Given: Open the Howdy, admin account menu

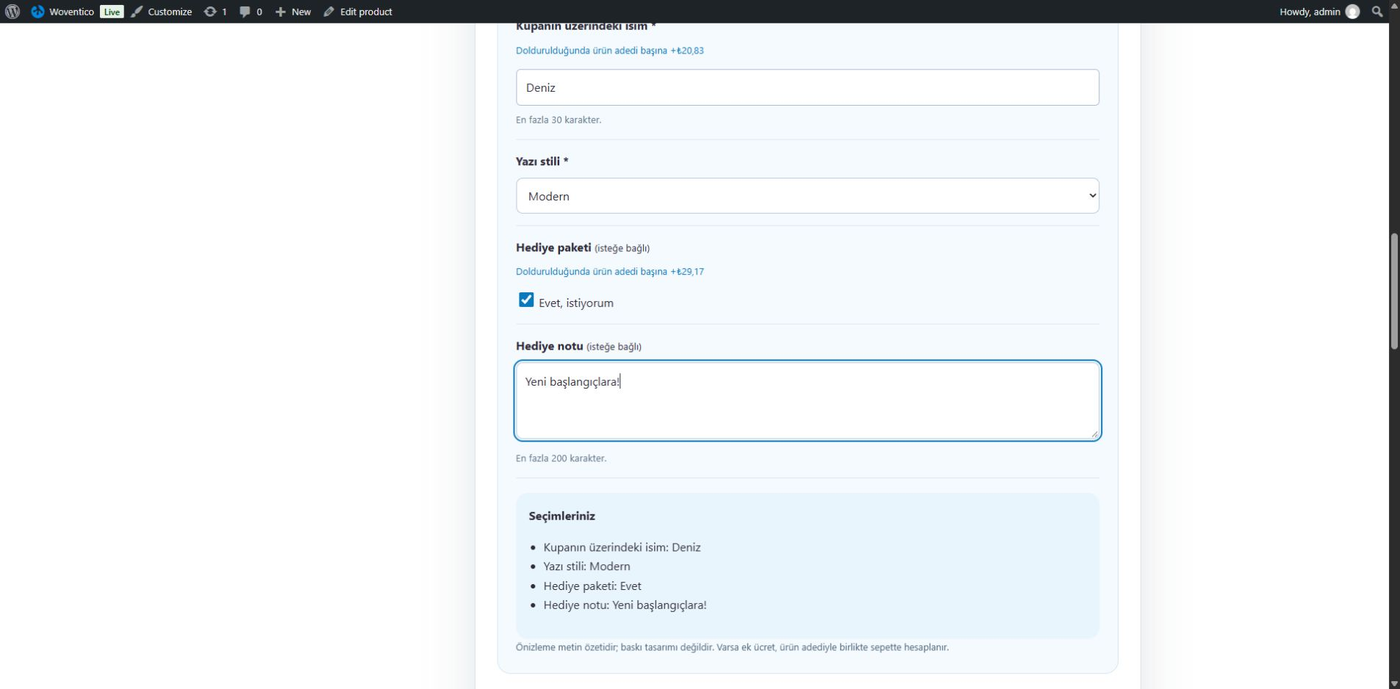Looking at the screenshot, I should pos(1320,12).
